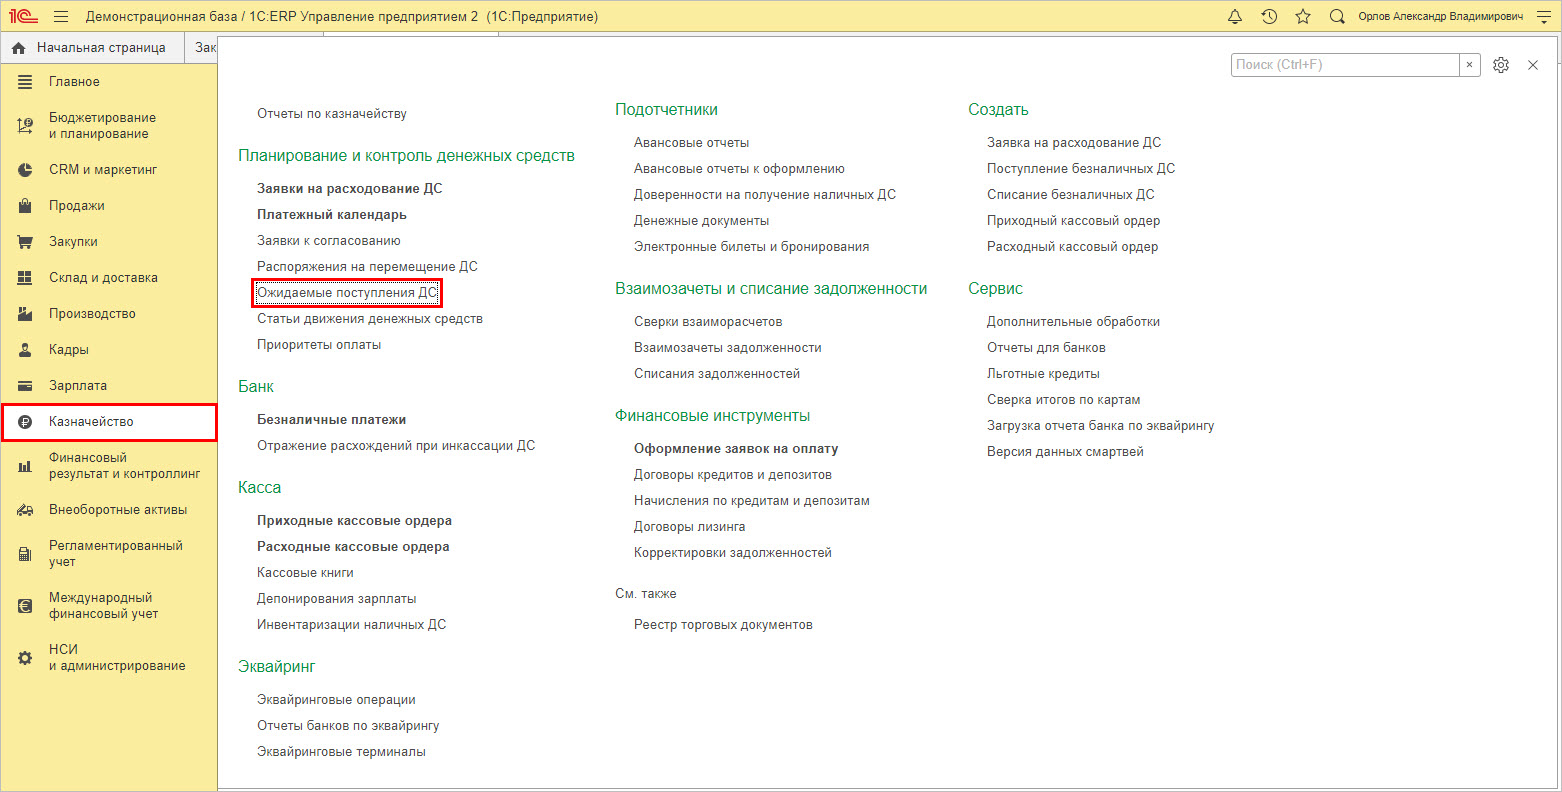
Task: Click Финансовый результат chart icon
Action: (26, 466)
